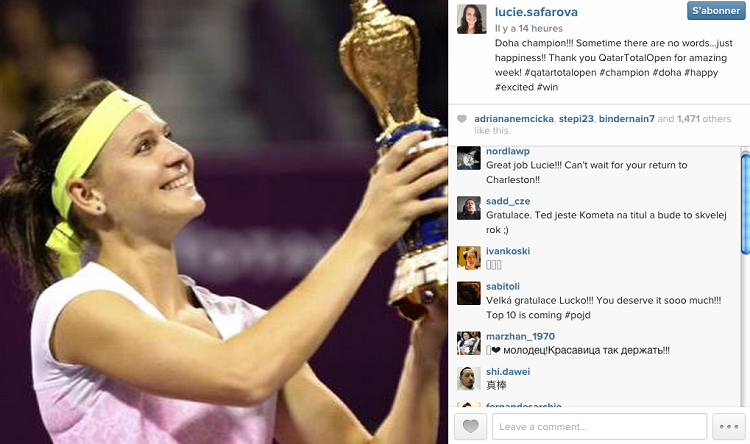Click the photo of the trophy celebration
This screenshot has width=750, height=444.
click(224, 222)
